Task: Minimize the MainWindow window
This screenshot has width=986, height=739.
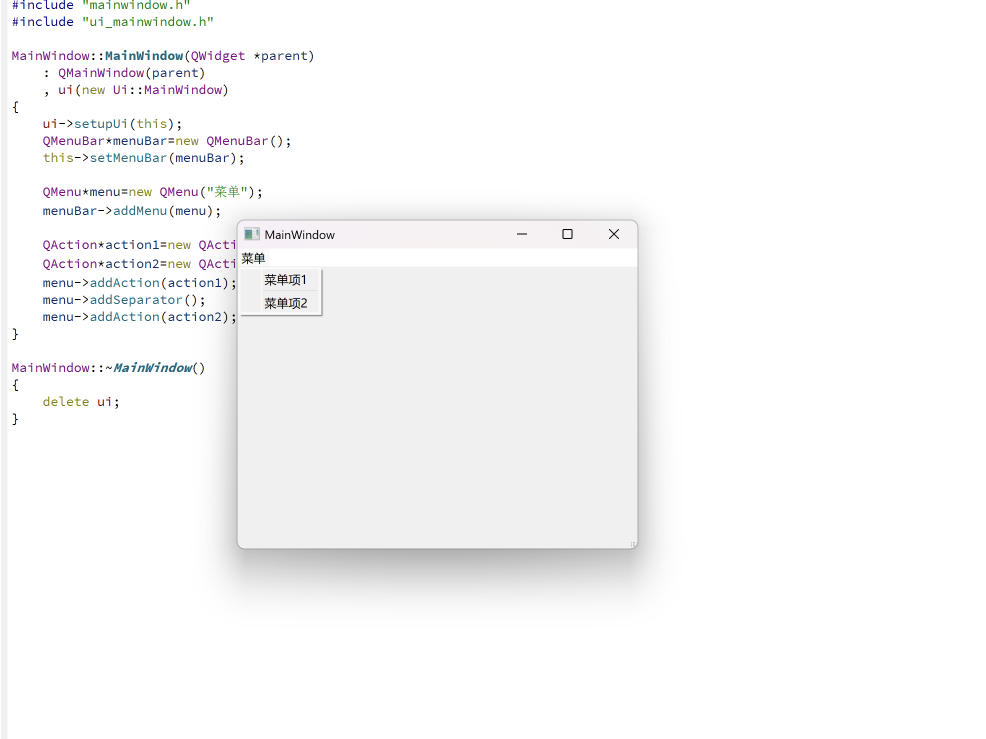Action: point(522,234)
